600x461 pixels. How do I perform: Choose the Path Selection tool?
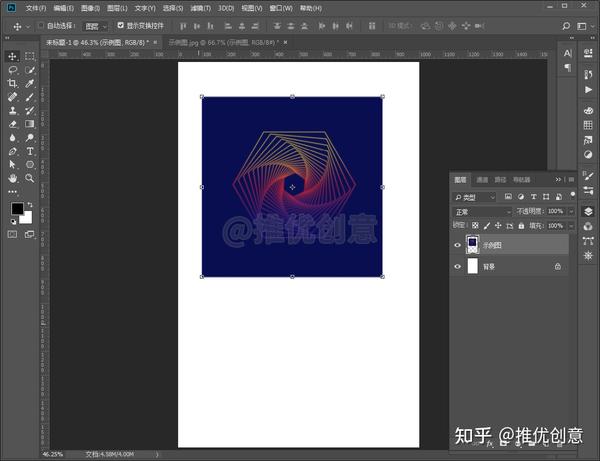[x=12, y=165]
